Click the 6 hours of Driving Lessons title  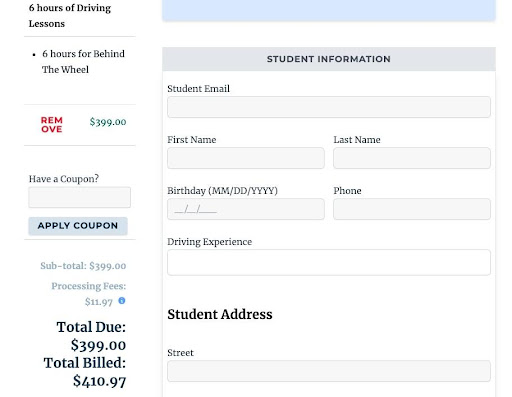click(x=70, y=16)
